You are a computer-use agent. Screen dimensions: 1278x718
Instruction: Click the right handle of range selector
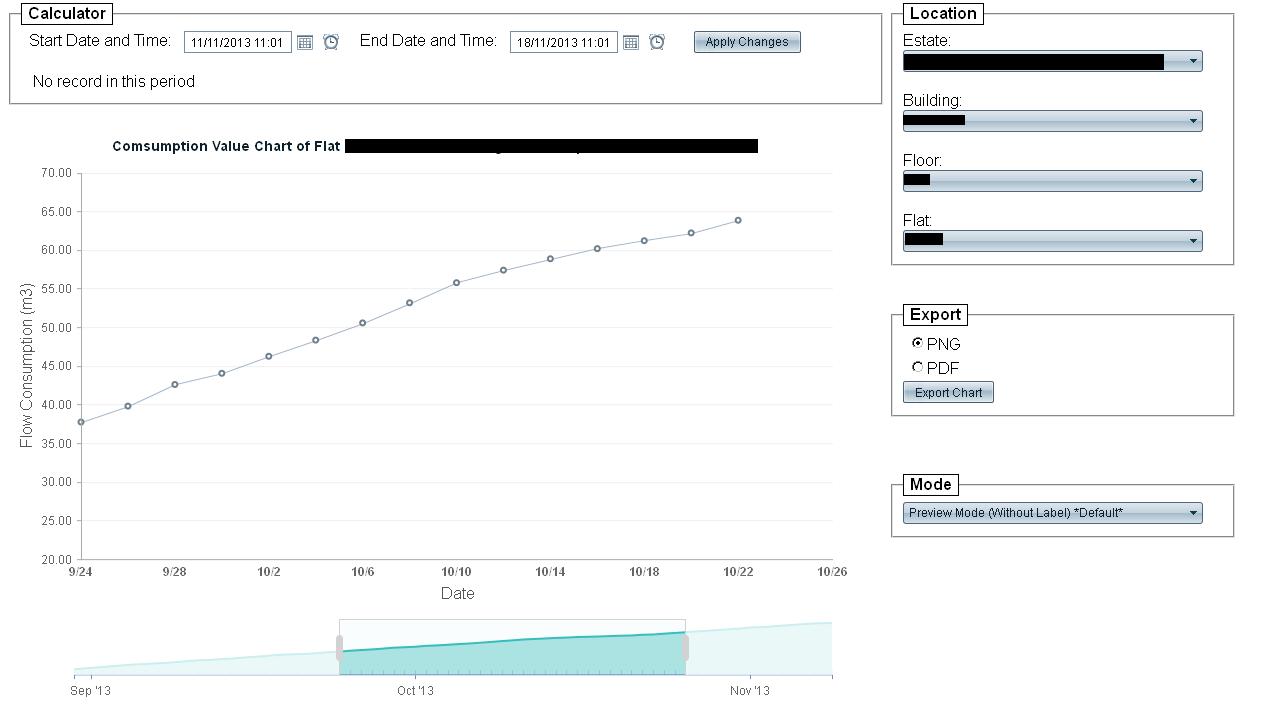[x=685, y=648]
